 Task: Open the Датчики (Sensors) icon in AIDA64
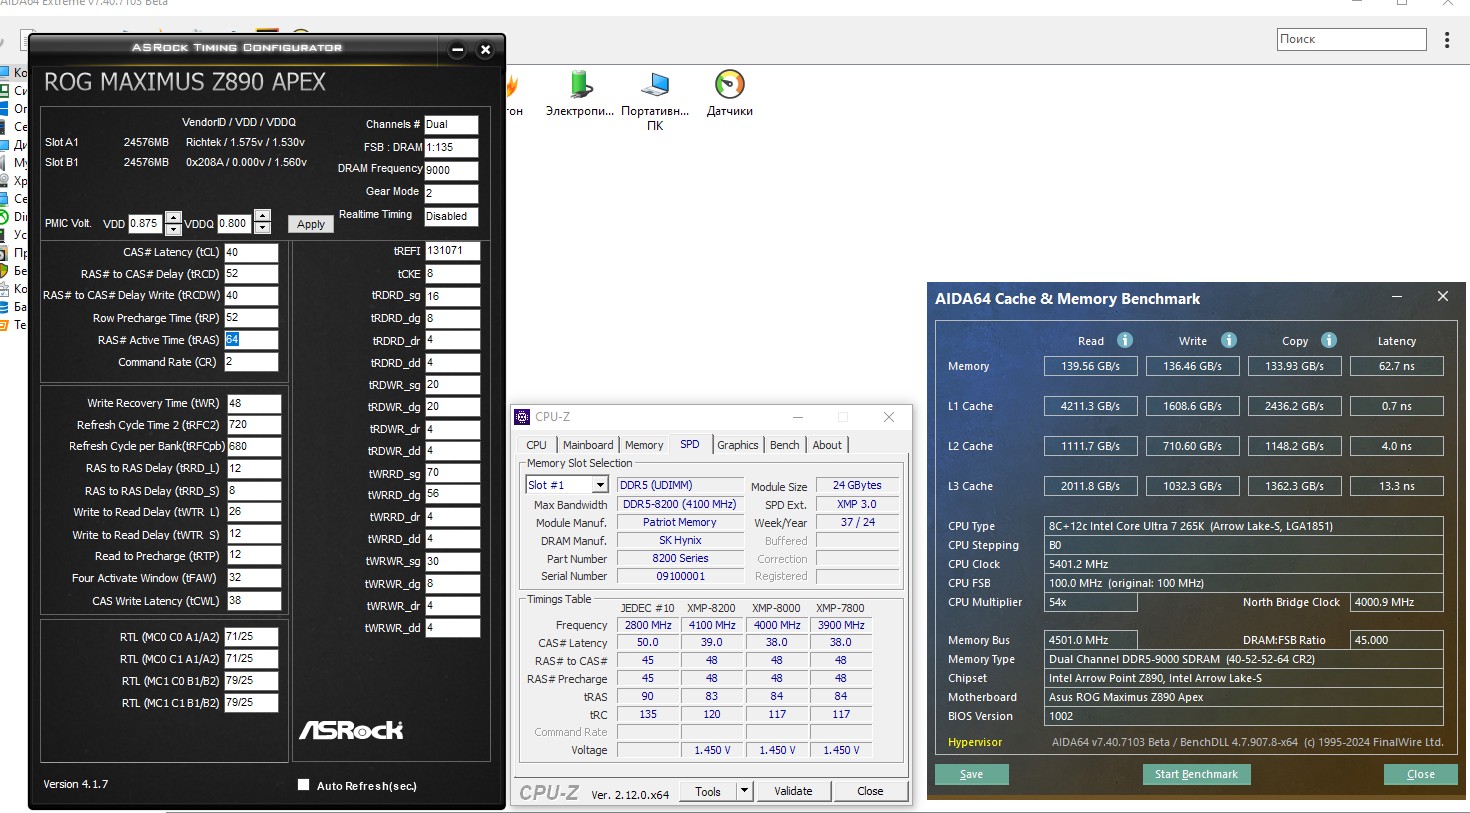730,93
